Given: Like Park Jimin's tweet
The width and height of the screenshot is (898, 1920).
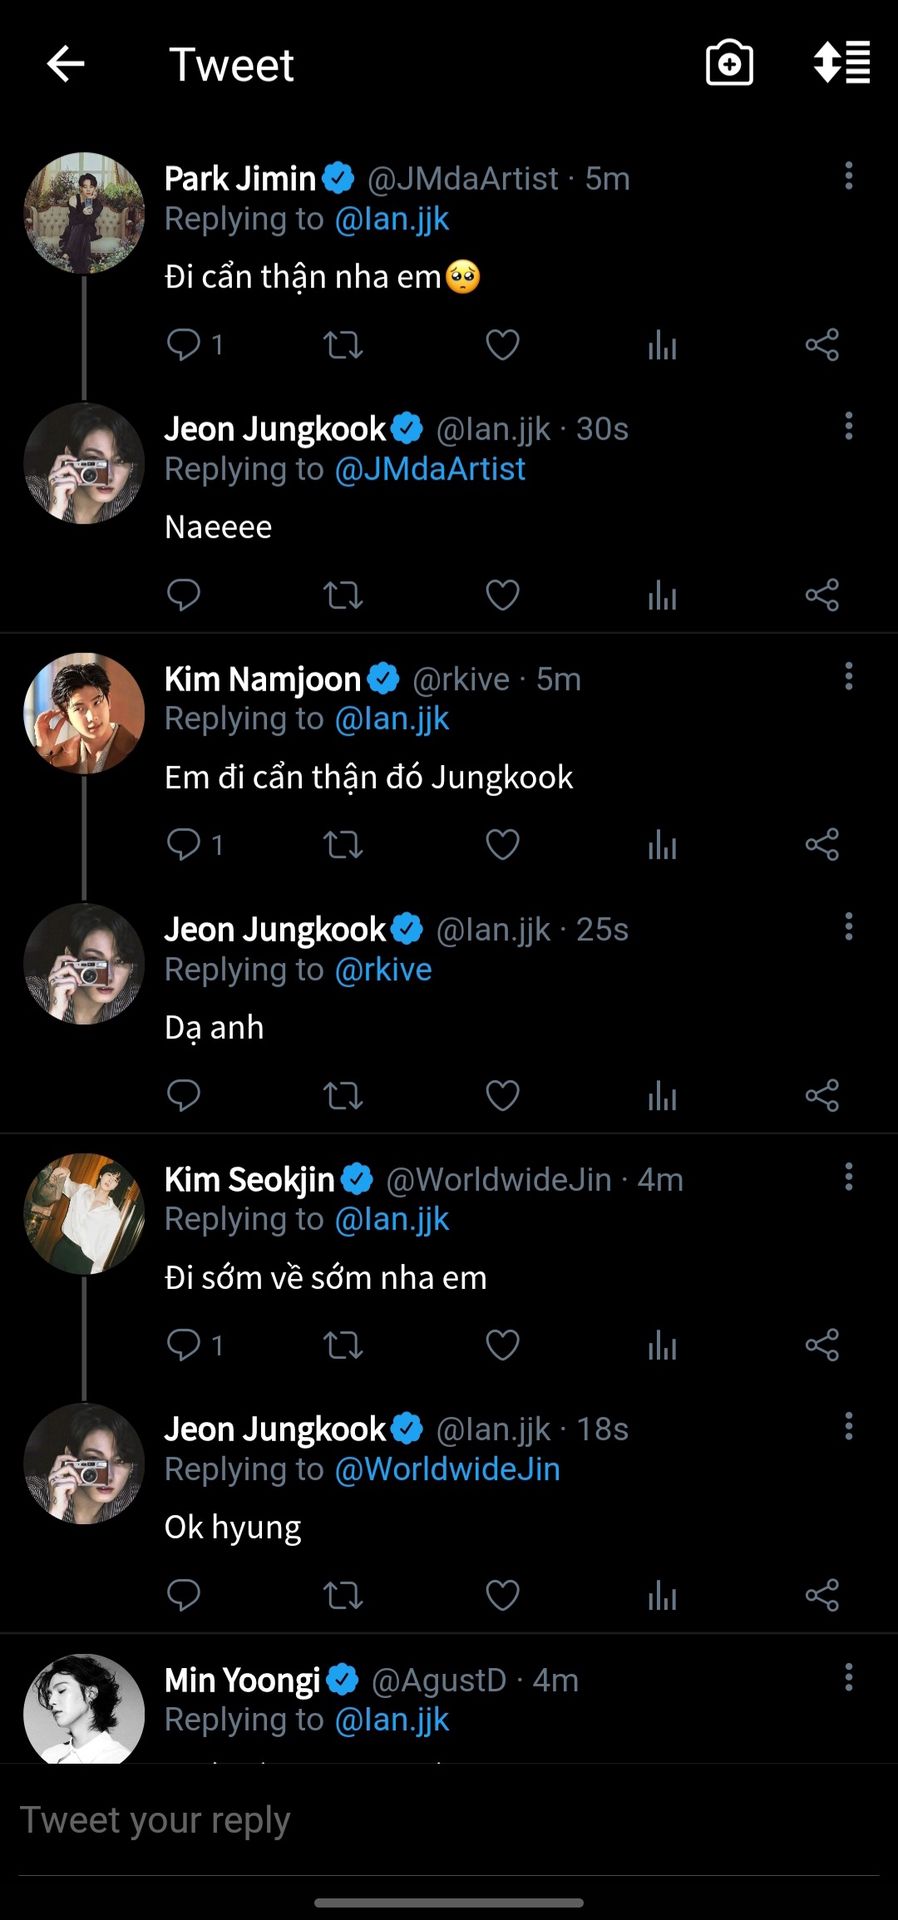Looking at the screenshot, I should [x=502, y=345].
